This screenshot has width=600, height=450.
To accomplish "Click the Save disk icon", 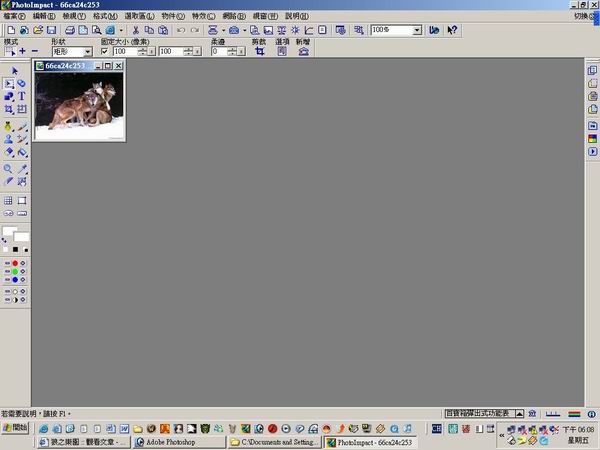I will pos(51,30).
